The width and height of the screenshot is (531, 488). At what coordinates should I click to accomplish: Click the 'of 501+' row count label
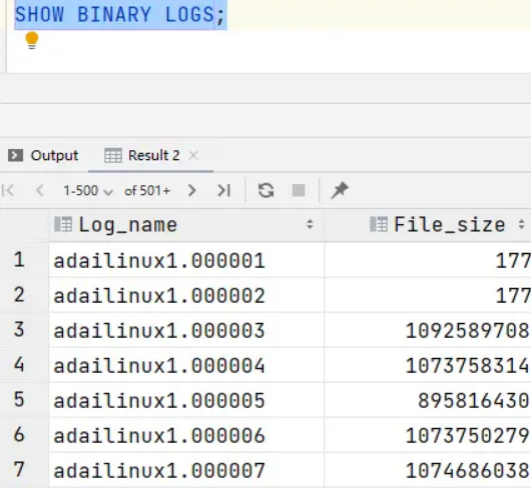click(x=147, y=191)
